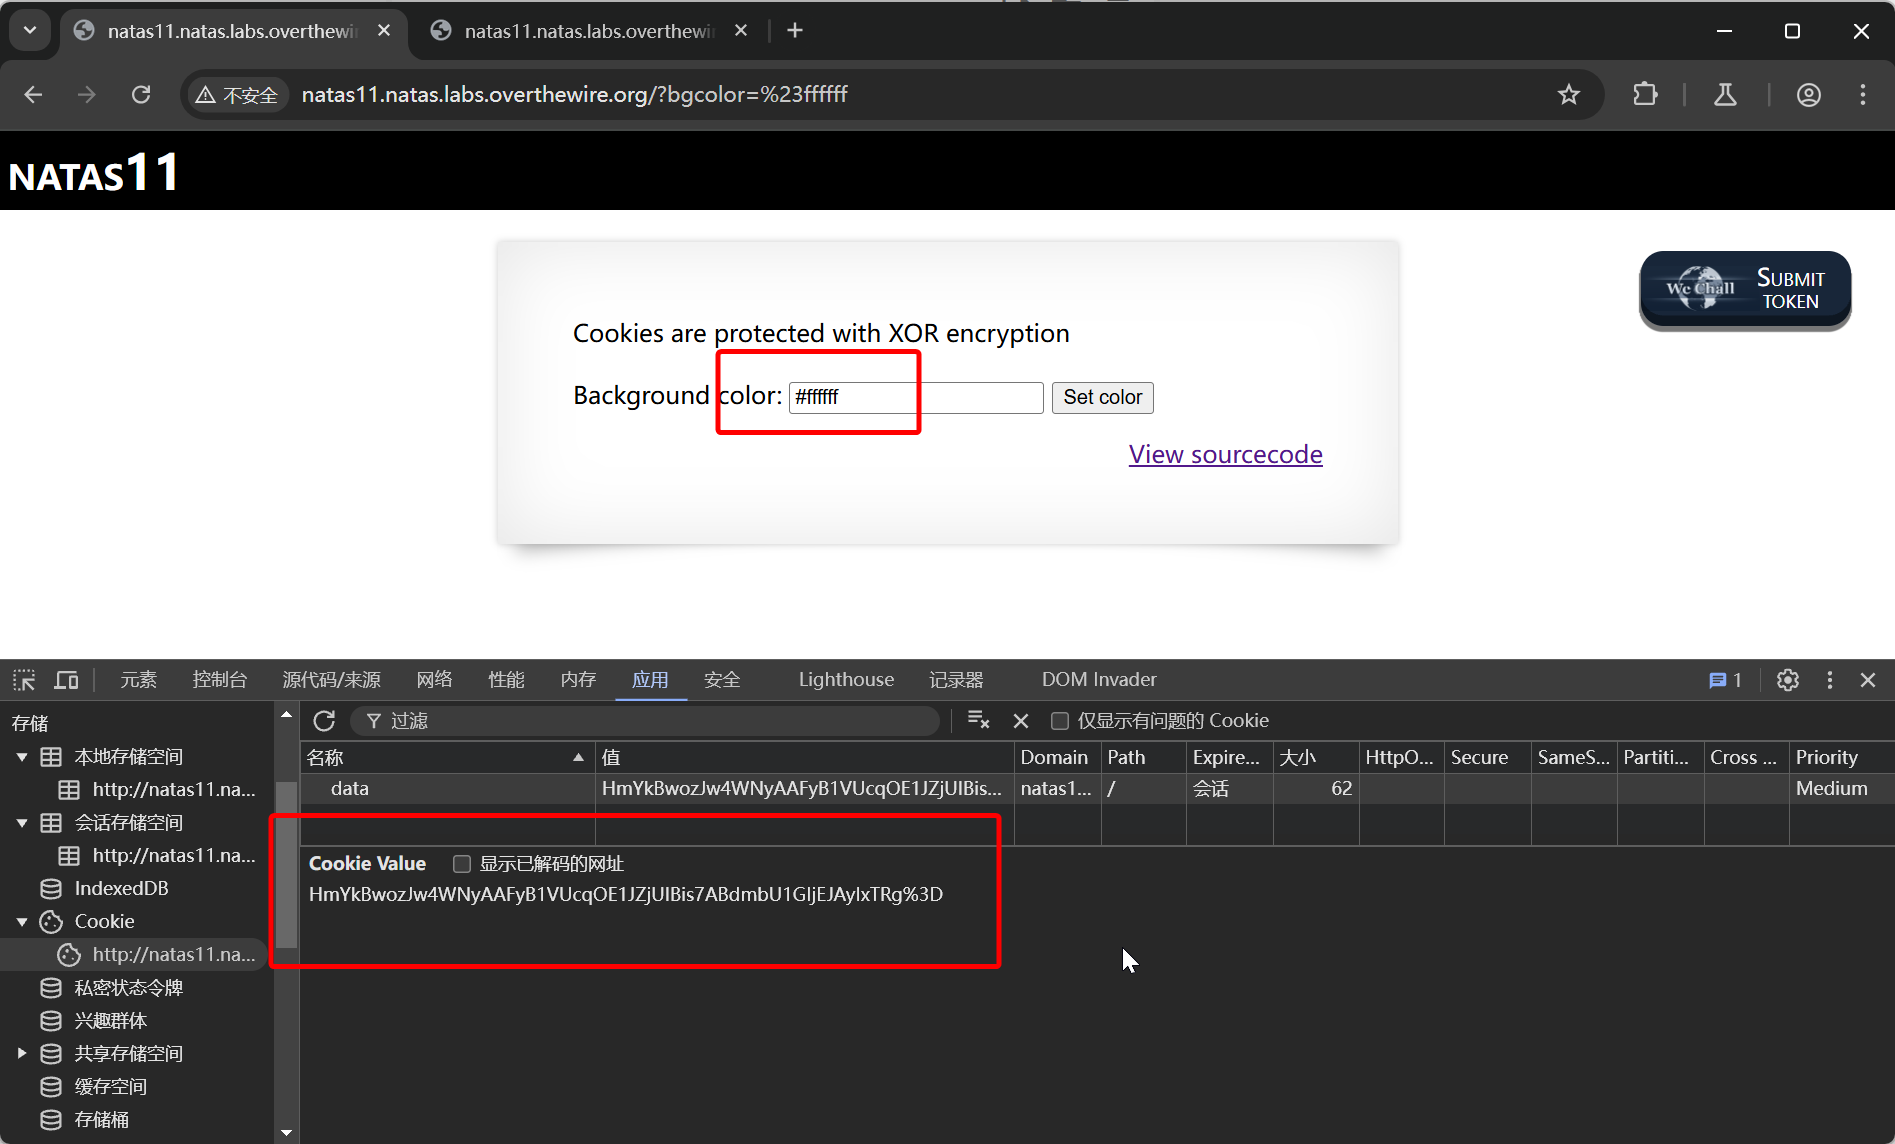Viewport: 1895px width, 1144px height.
Task: Open the profile avatar icon
Action: pyautogui.click(x=1808, y=94)
